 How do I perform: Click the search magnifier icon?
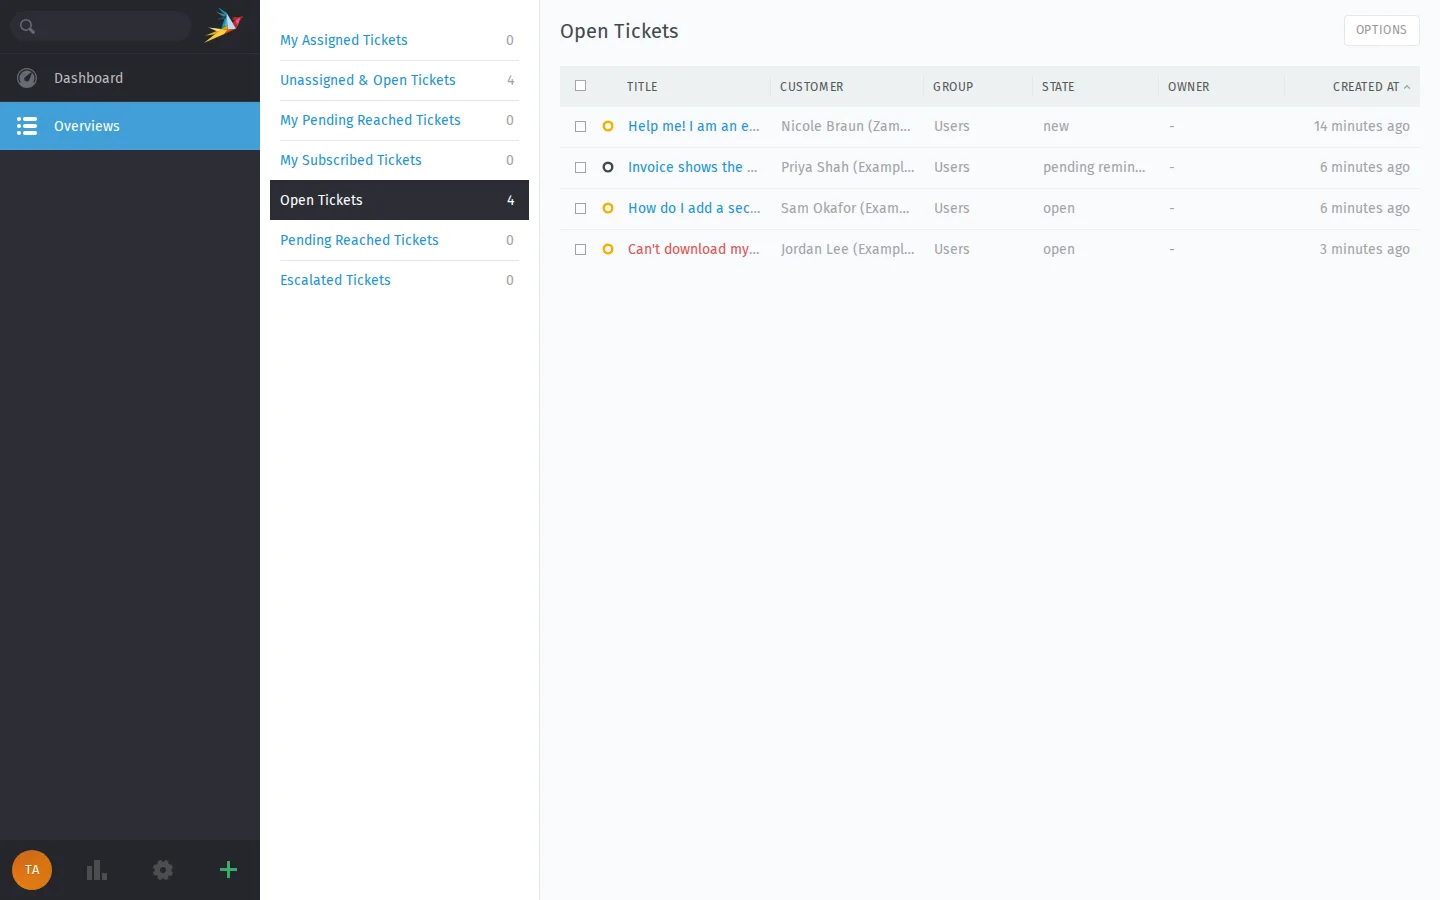click(x=27, y=27)
